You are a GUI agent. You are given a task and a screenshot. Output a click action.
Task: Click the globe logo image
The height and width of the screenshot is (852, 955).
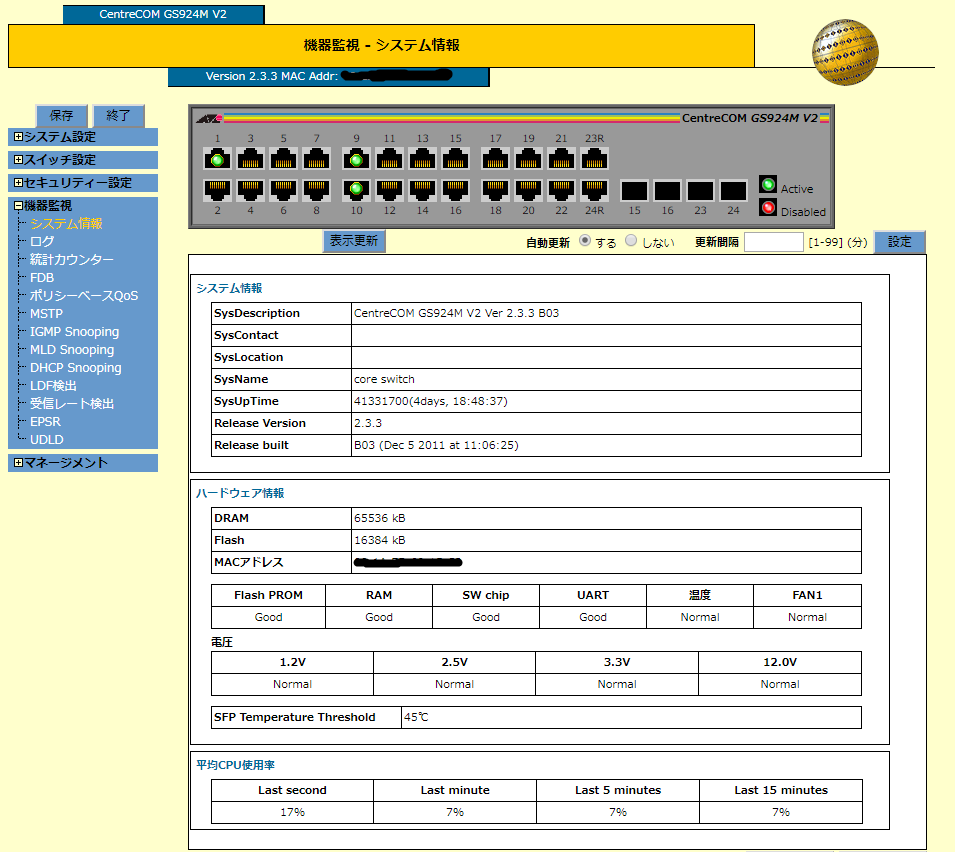[845, 52]
